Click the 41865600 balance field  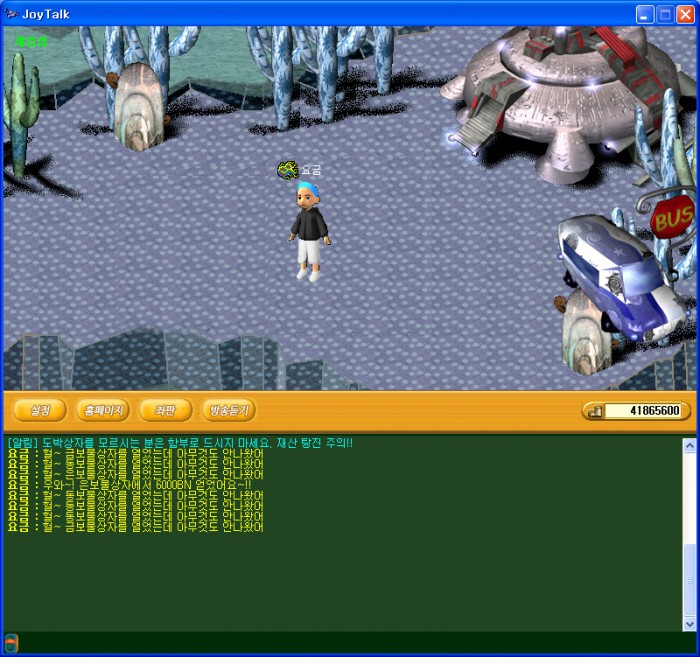click(x=646, y=411)
